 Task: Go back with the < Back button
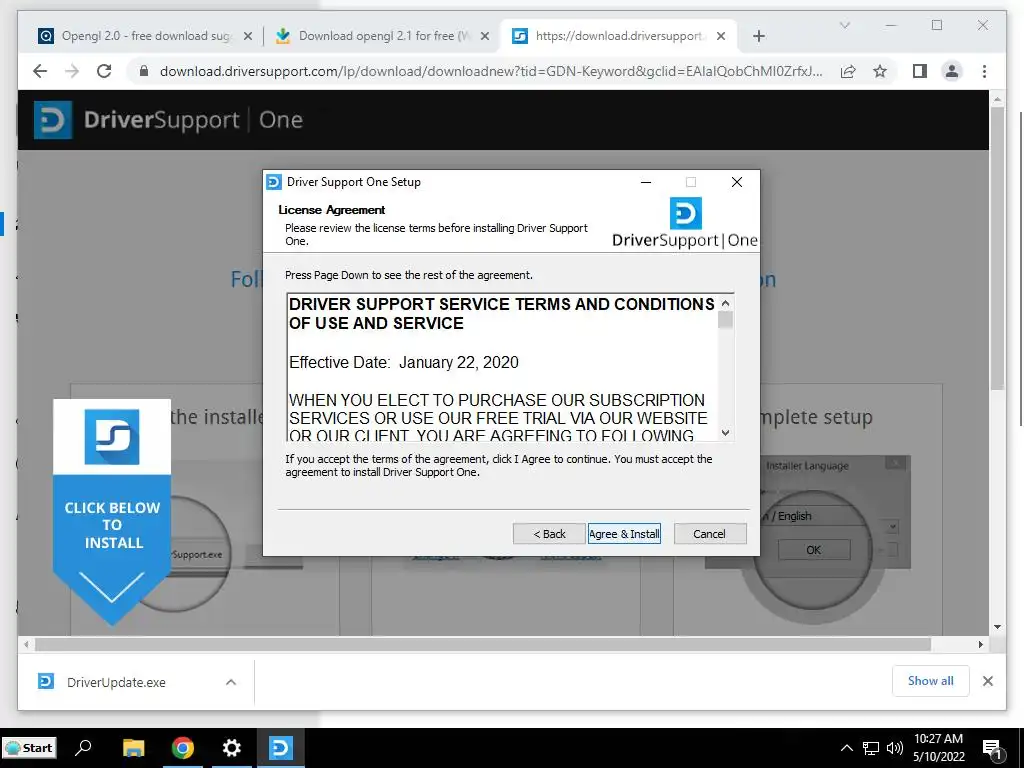(549, 534)
